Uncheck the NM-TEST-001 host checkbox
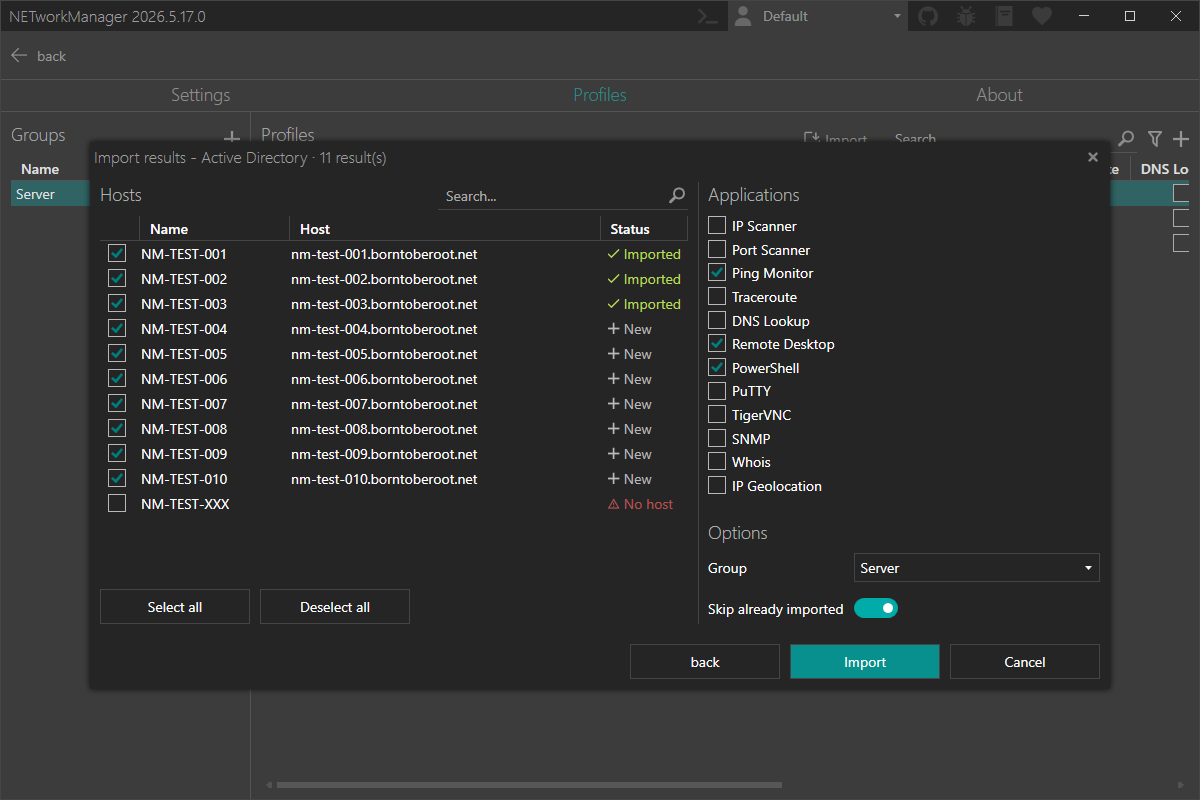The width and height of the screenshot is (1200, 800). 117,254
